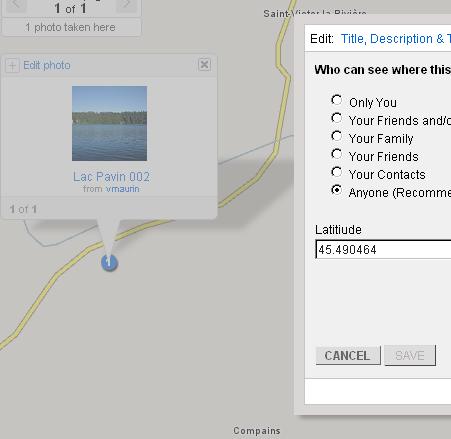Image resolution: width=451 pixels, height=439 pixels.
Task: Click the CANCEL button
Action: 348,356
